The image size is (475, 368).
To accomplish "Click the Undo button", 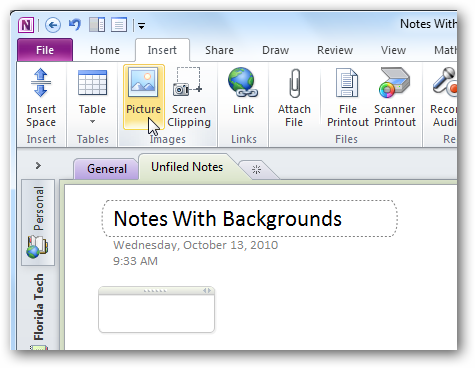I will tap(75, 25).
